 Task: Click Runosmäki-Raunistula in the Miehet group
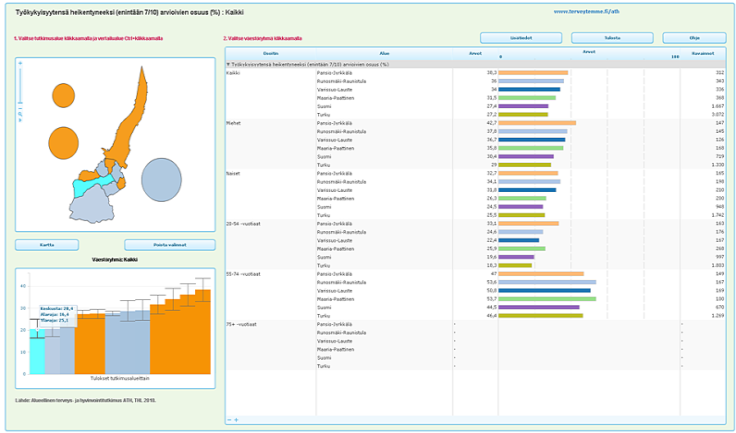coord(342,131)
